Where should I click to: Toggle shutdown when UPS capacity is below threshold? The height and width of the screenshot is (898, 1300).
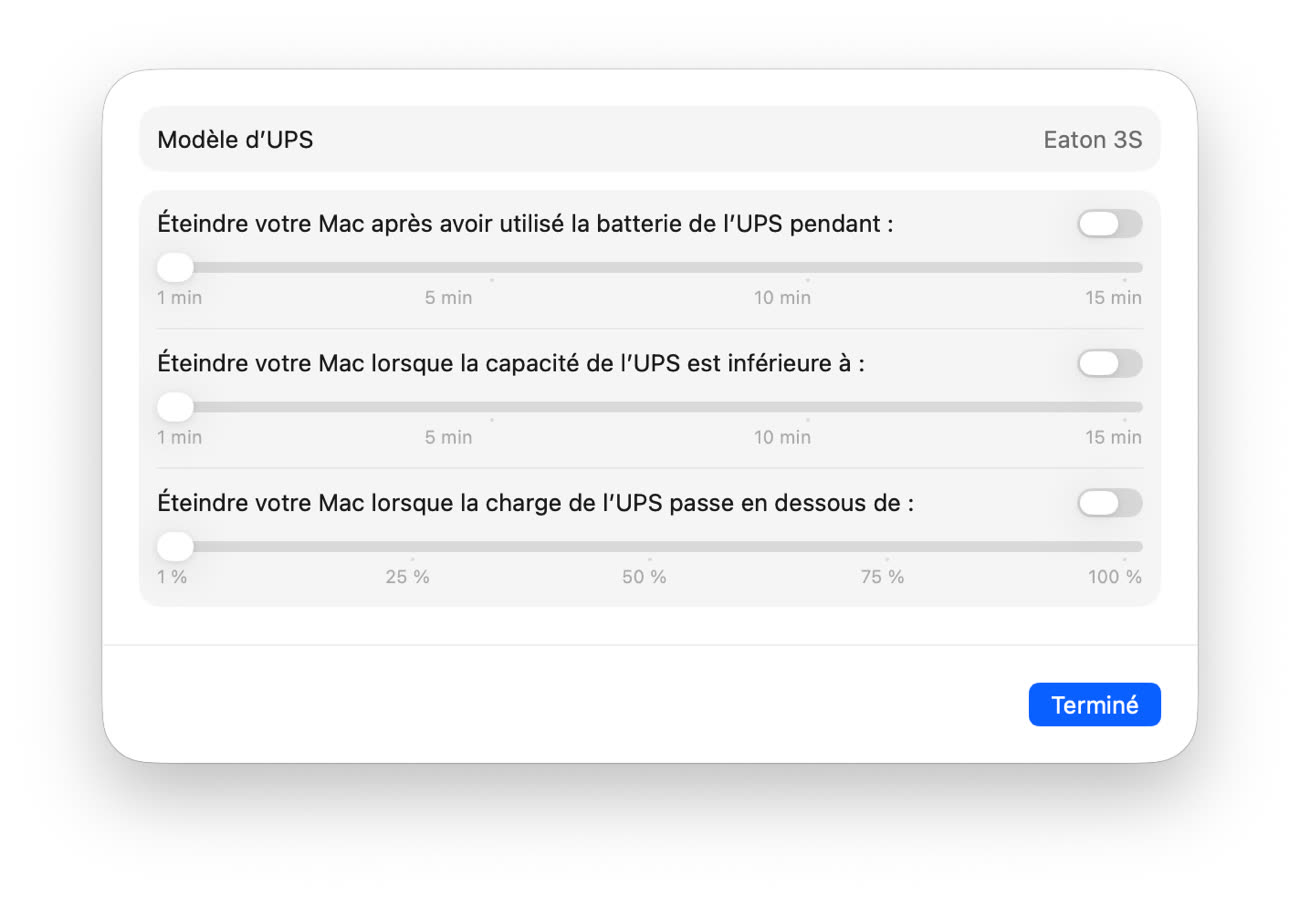click(x=1109, y=364)
